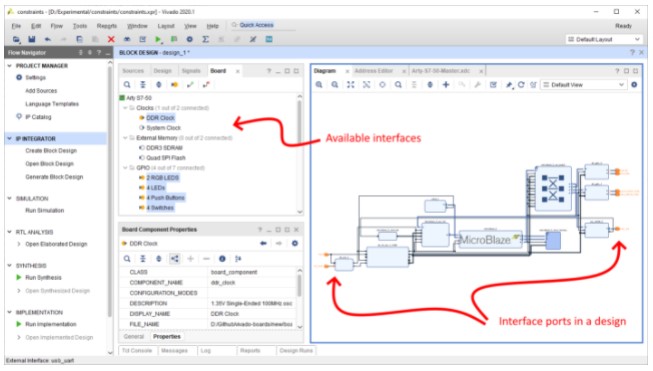Screen dimensions: 653x371
Task: Click Create Block Design link
Action: 51,150
